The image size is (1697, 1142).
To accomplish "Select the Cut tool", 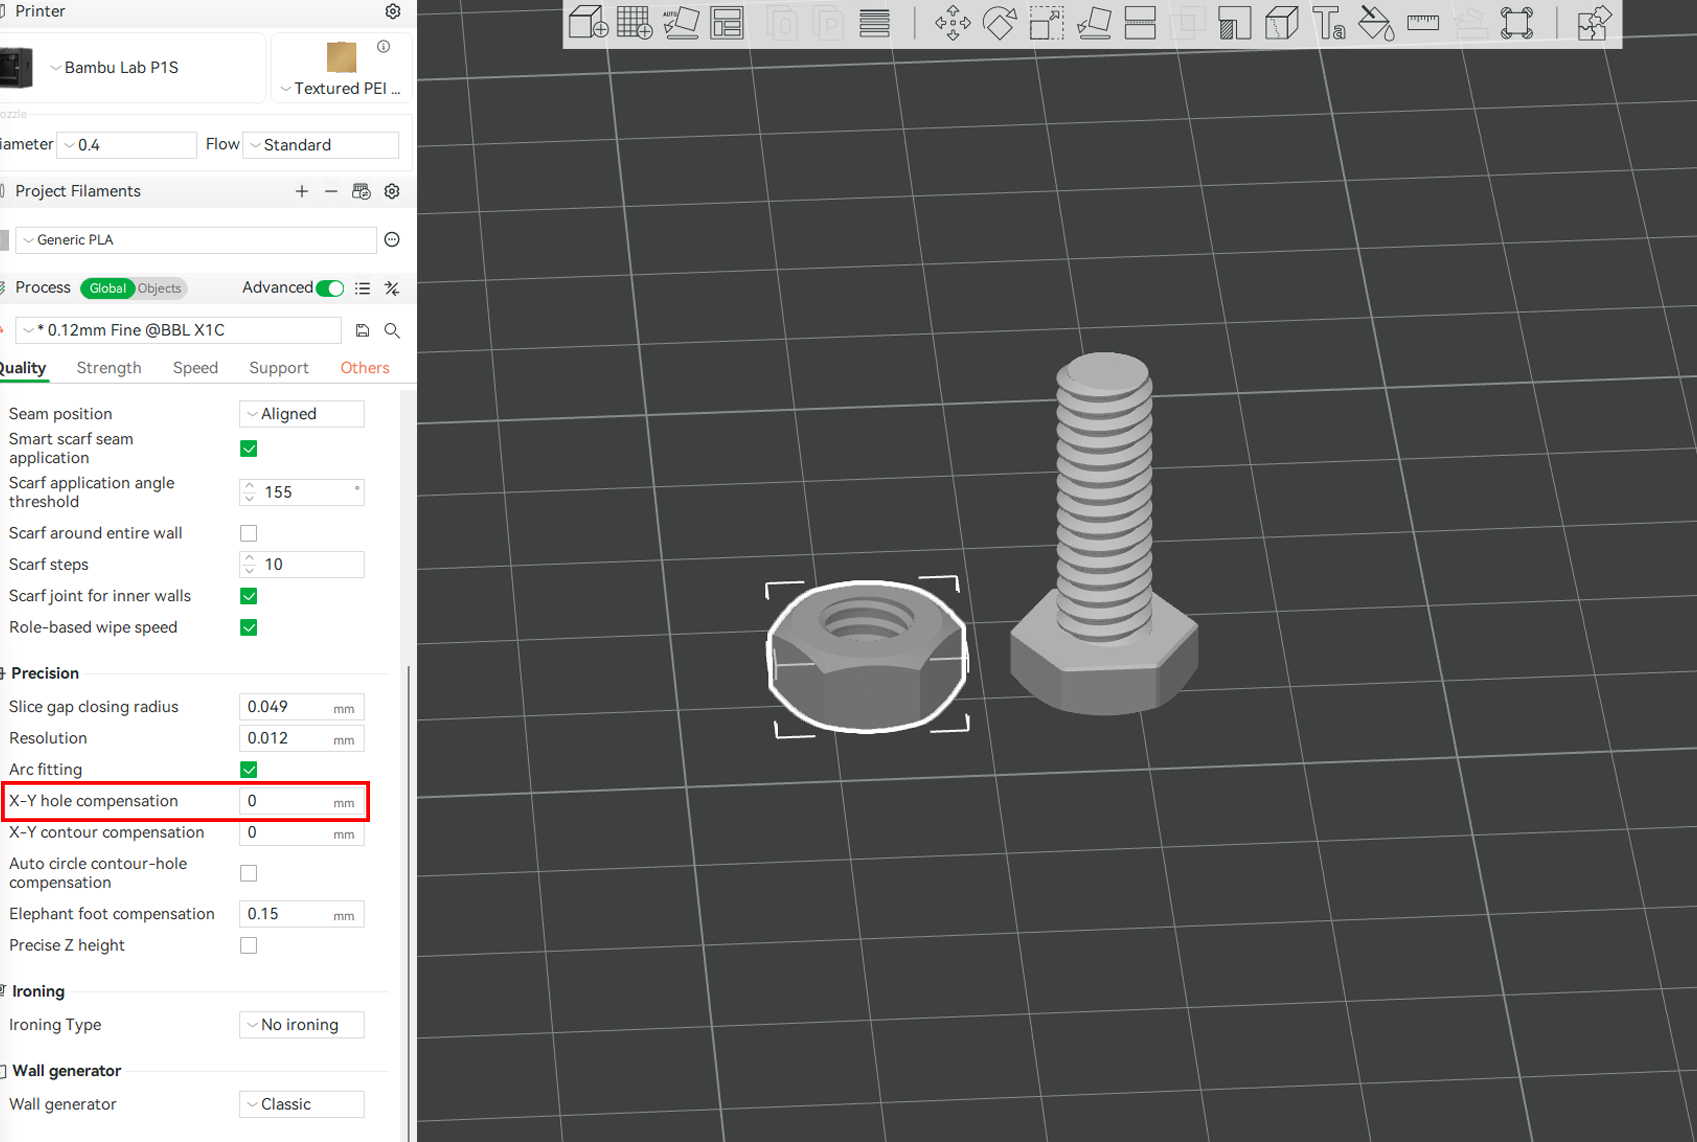I will [1140, 22].
